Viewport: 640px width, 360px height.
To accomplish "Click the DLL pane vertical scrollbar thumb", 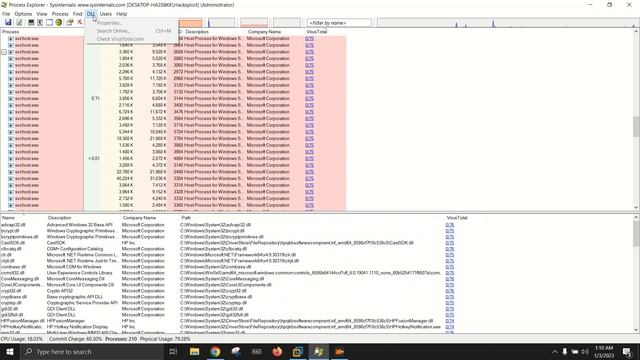I will click(x=636, y=234).
